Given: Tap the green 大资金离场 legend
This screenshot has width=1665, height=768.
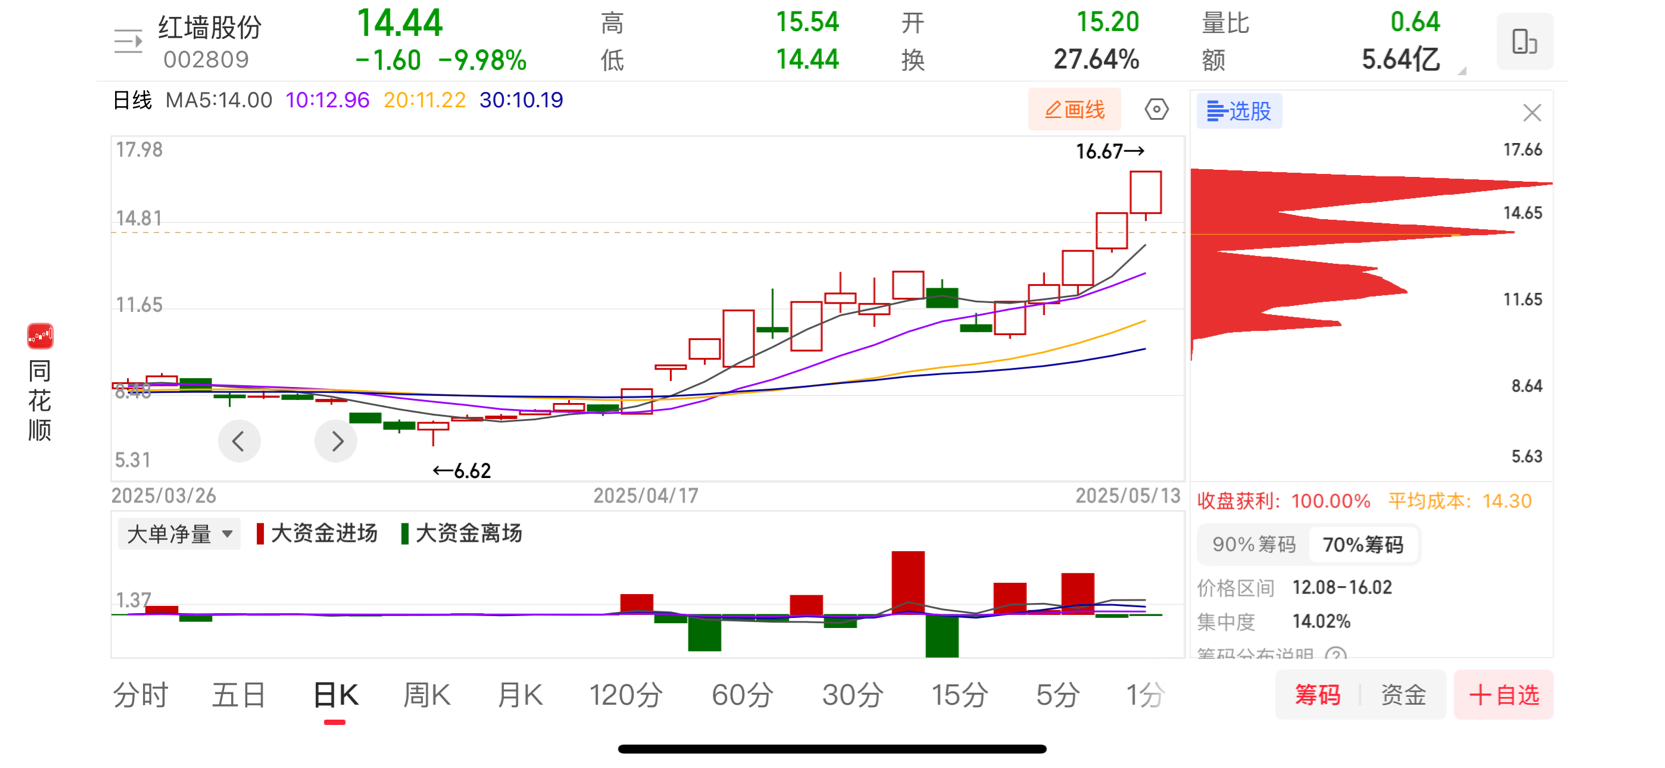Looking at the screenshot, I should (x=461, y=534).
